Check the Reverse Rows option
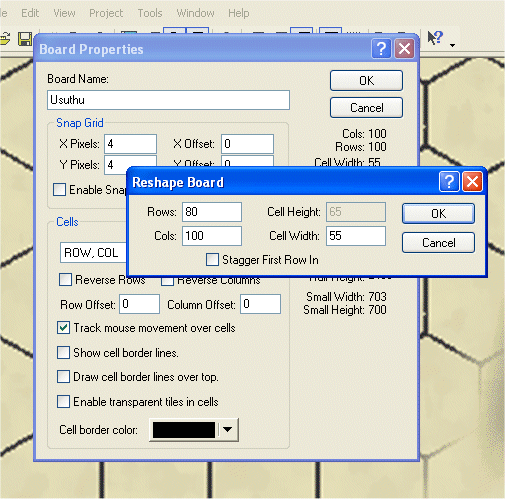This screenshot has width=505, height=499. coord(65,279)
